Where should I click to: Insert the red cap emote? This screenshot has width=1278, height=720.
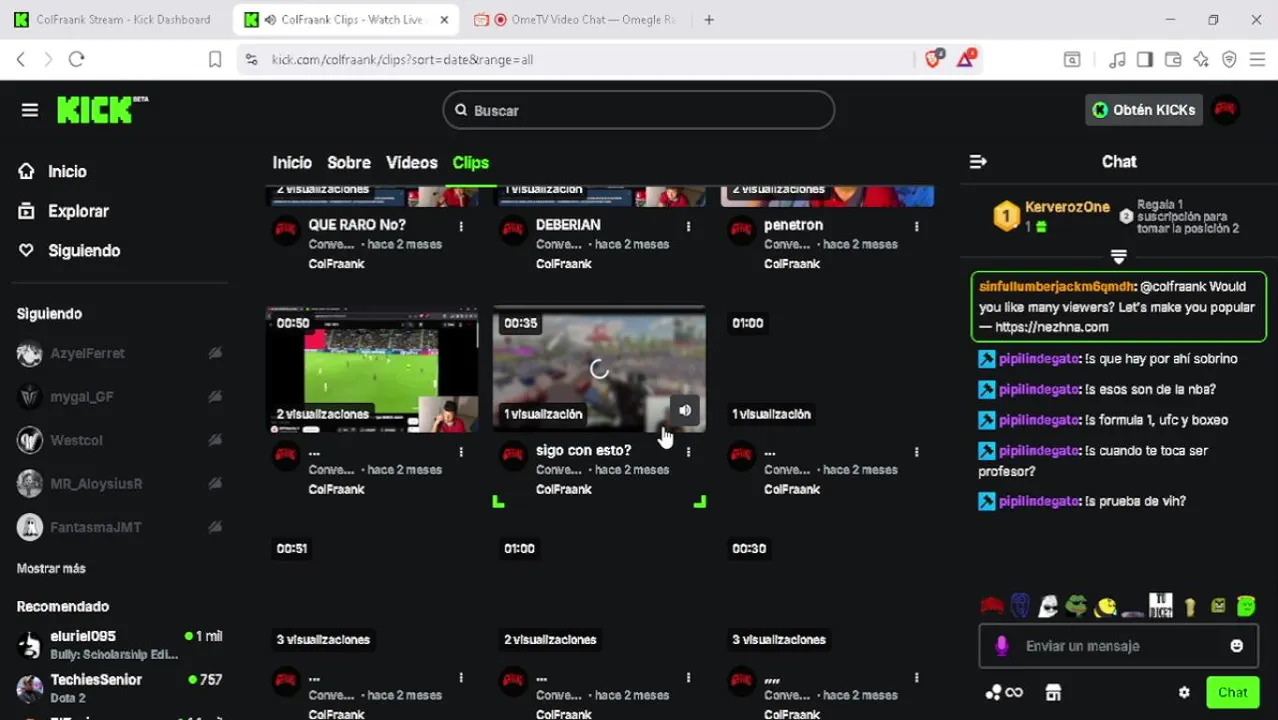tap(991, 605)
